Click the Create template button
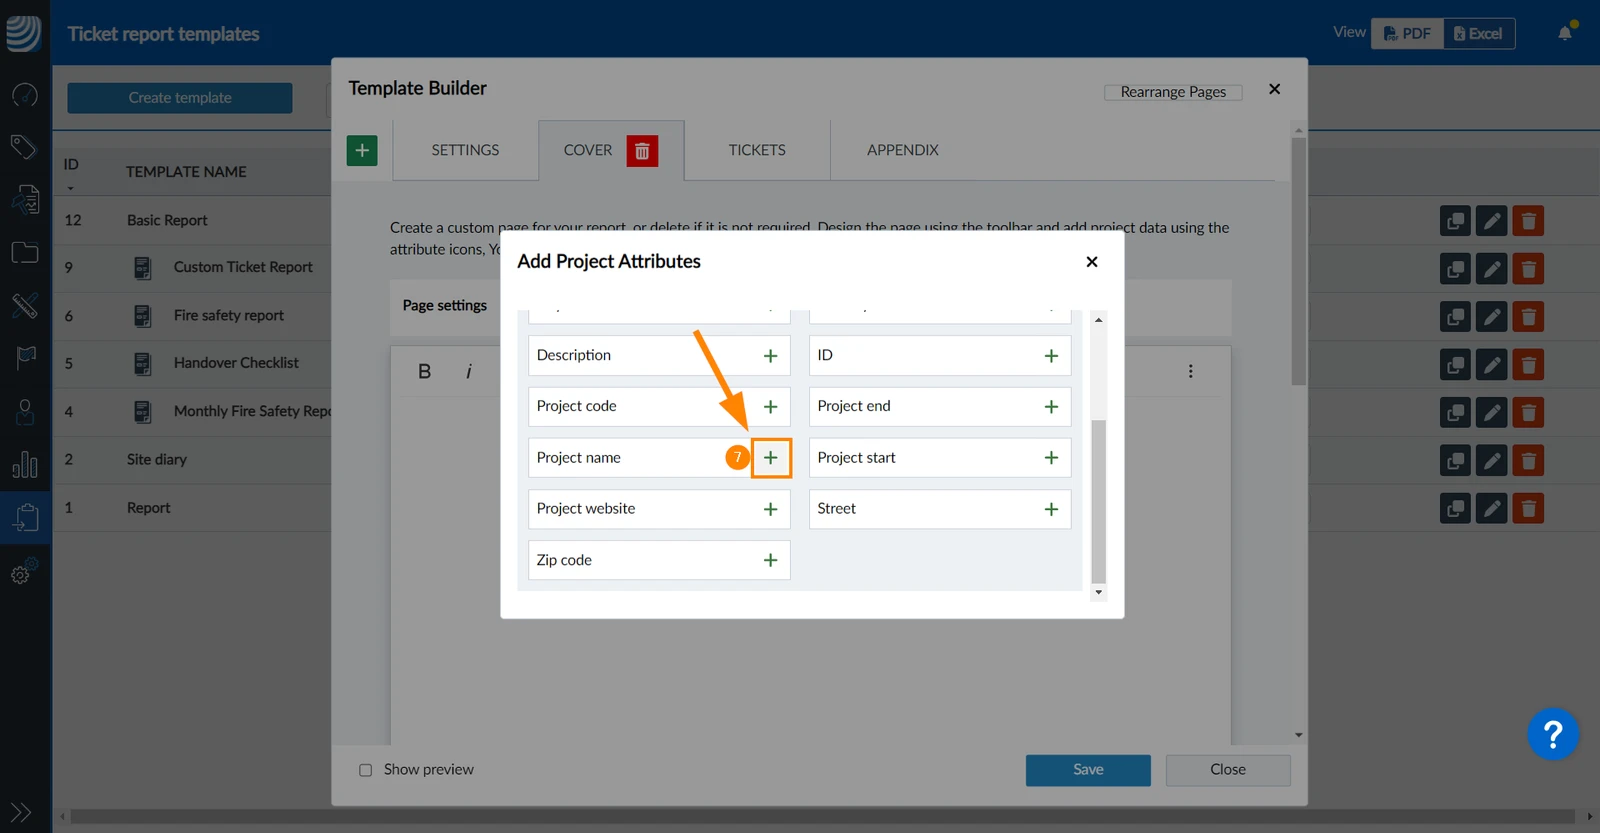This screenshot has height=833, width=1600. tap(180, 98)
